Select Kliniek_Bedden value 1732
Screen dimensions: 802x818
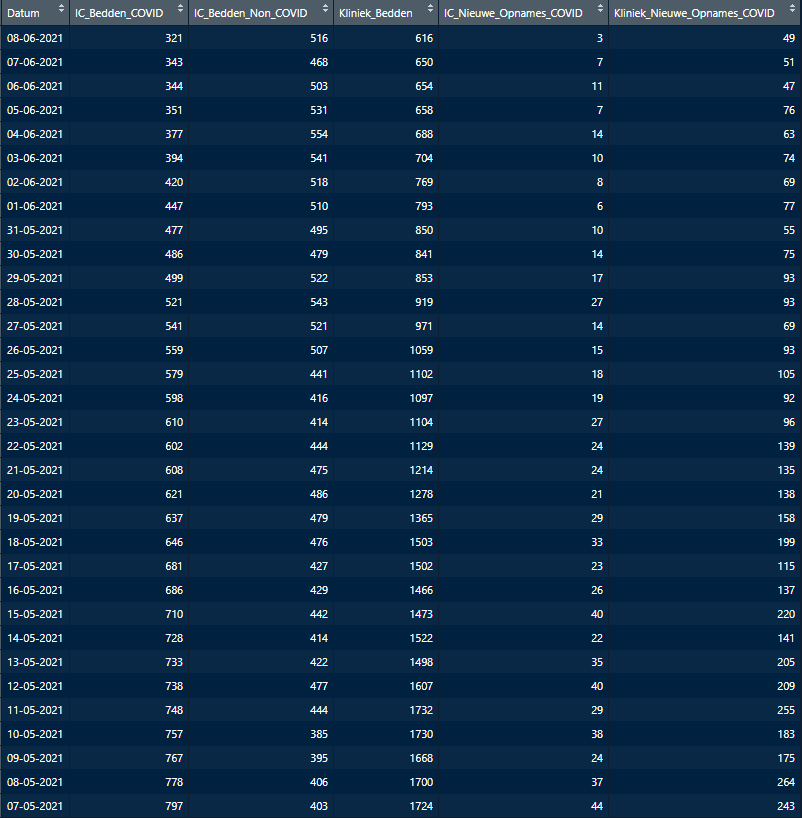pos(421,710)
